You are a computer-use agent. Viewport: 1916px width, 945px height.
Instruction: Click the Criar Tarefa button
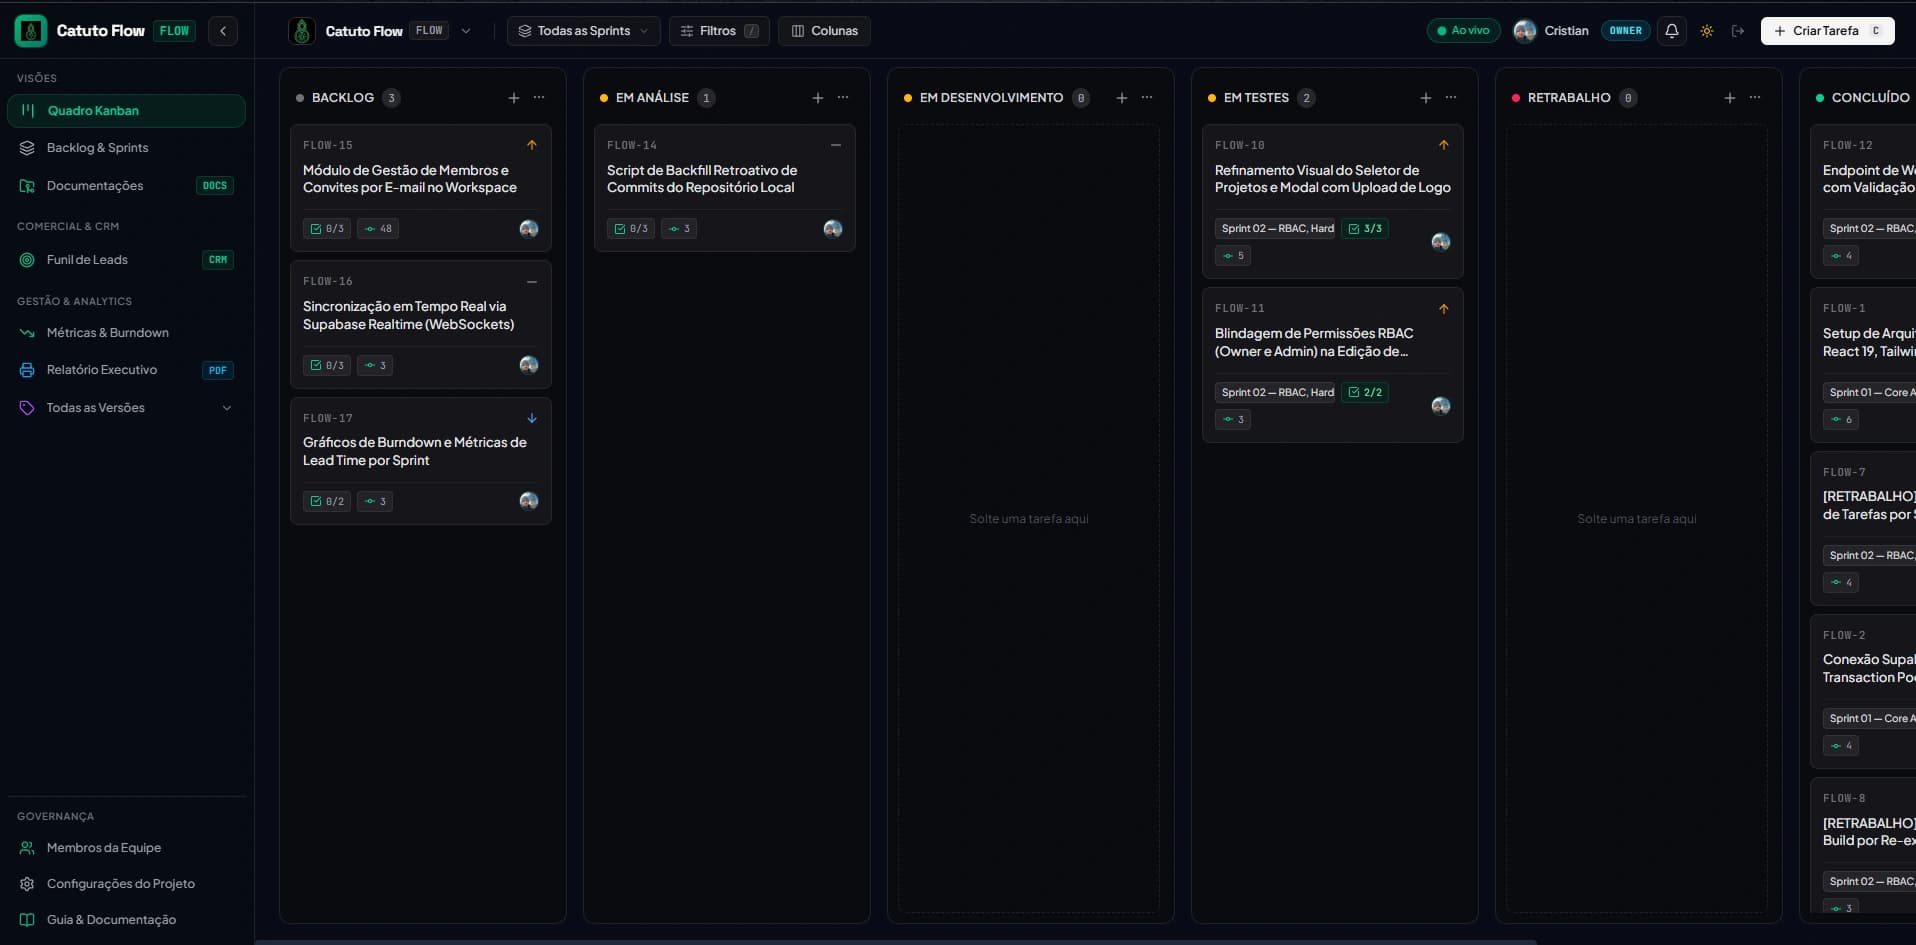tap(1827, 31)
